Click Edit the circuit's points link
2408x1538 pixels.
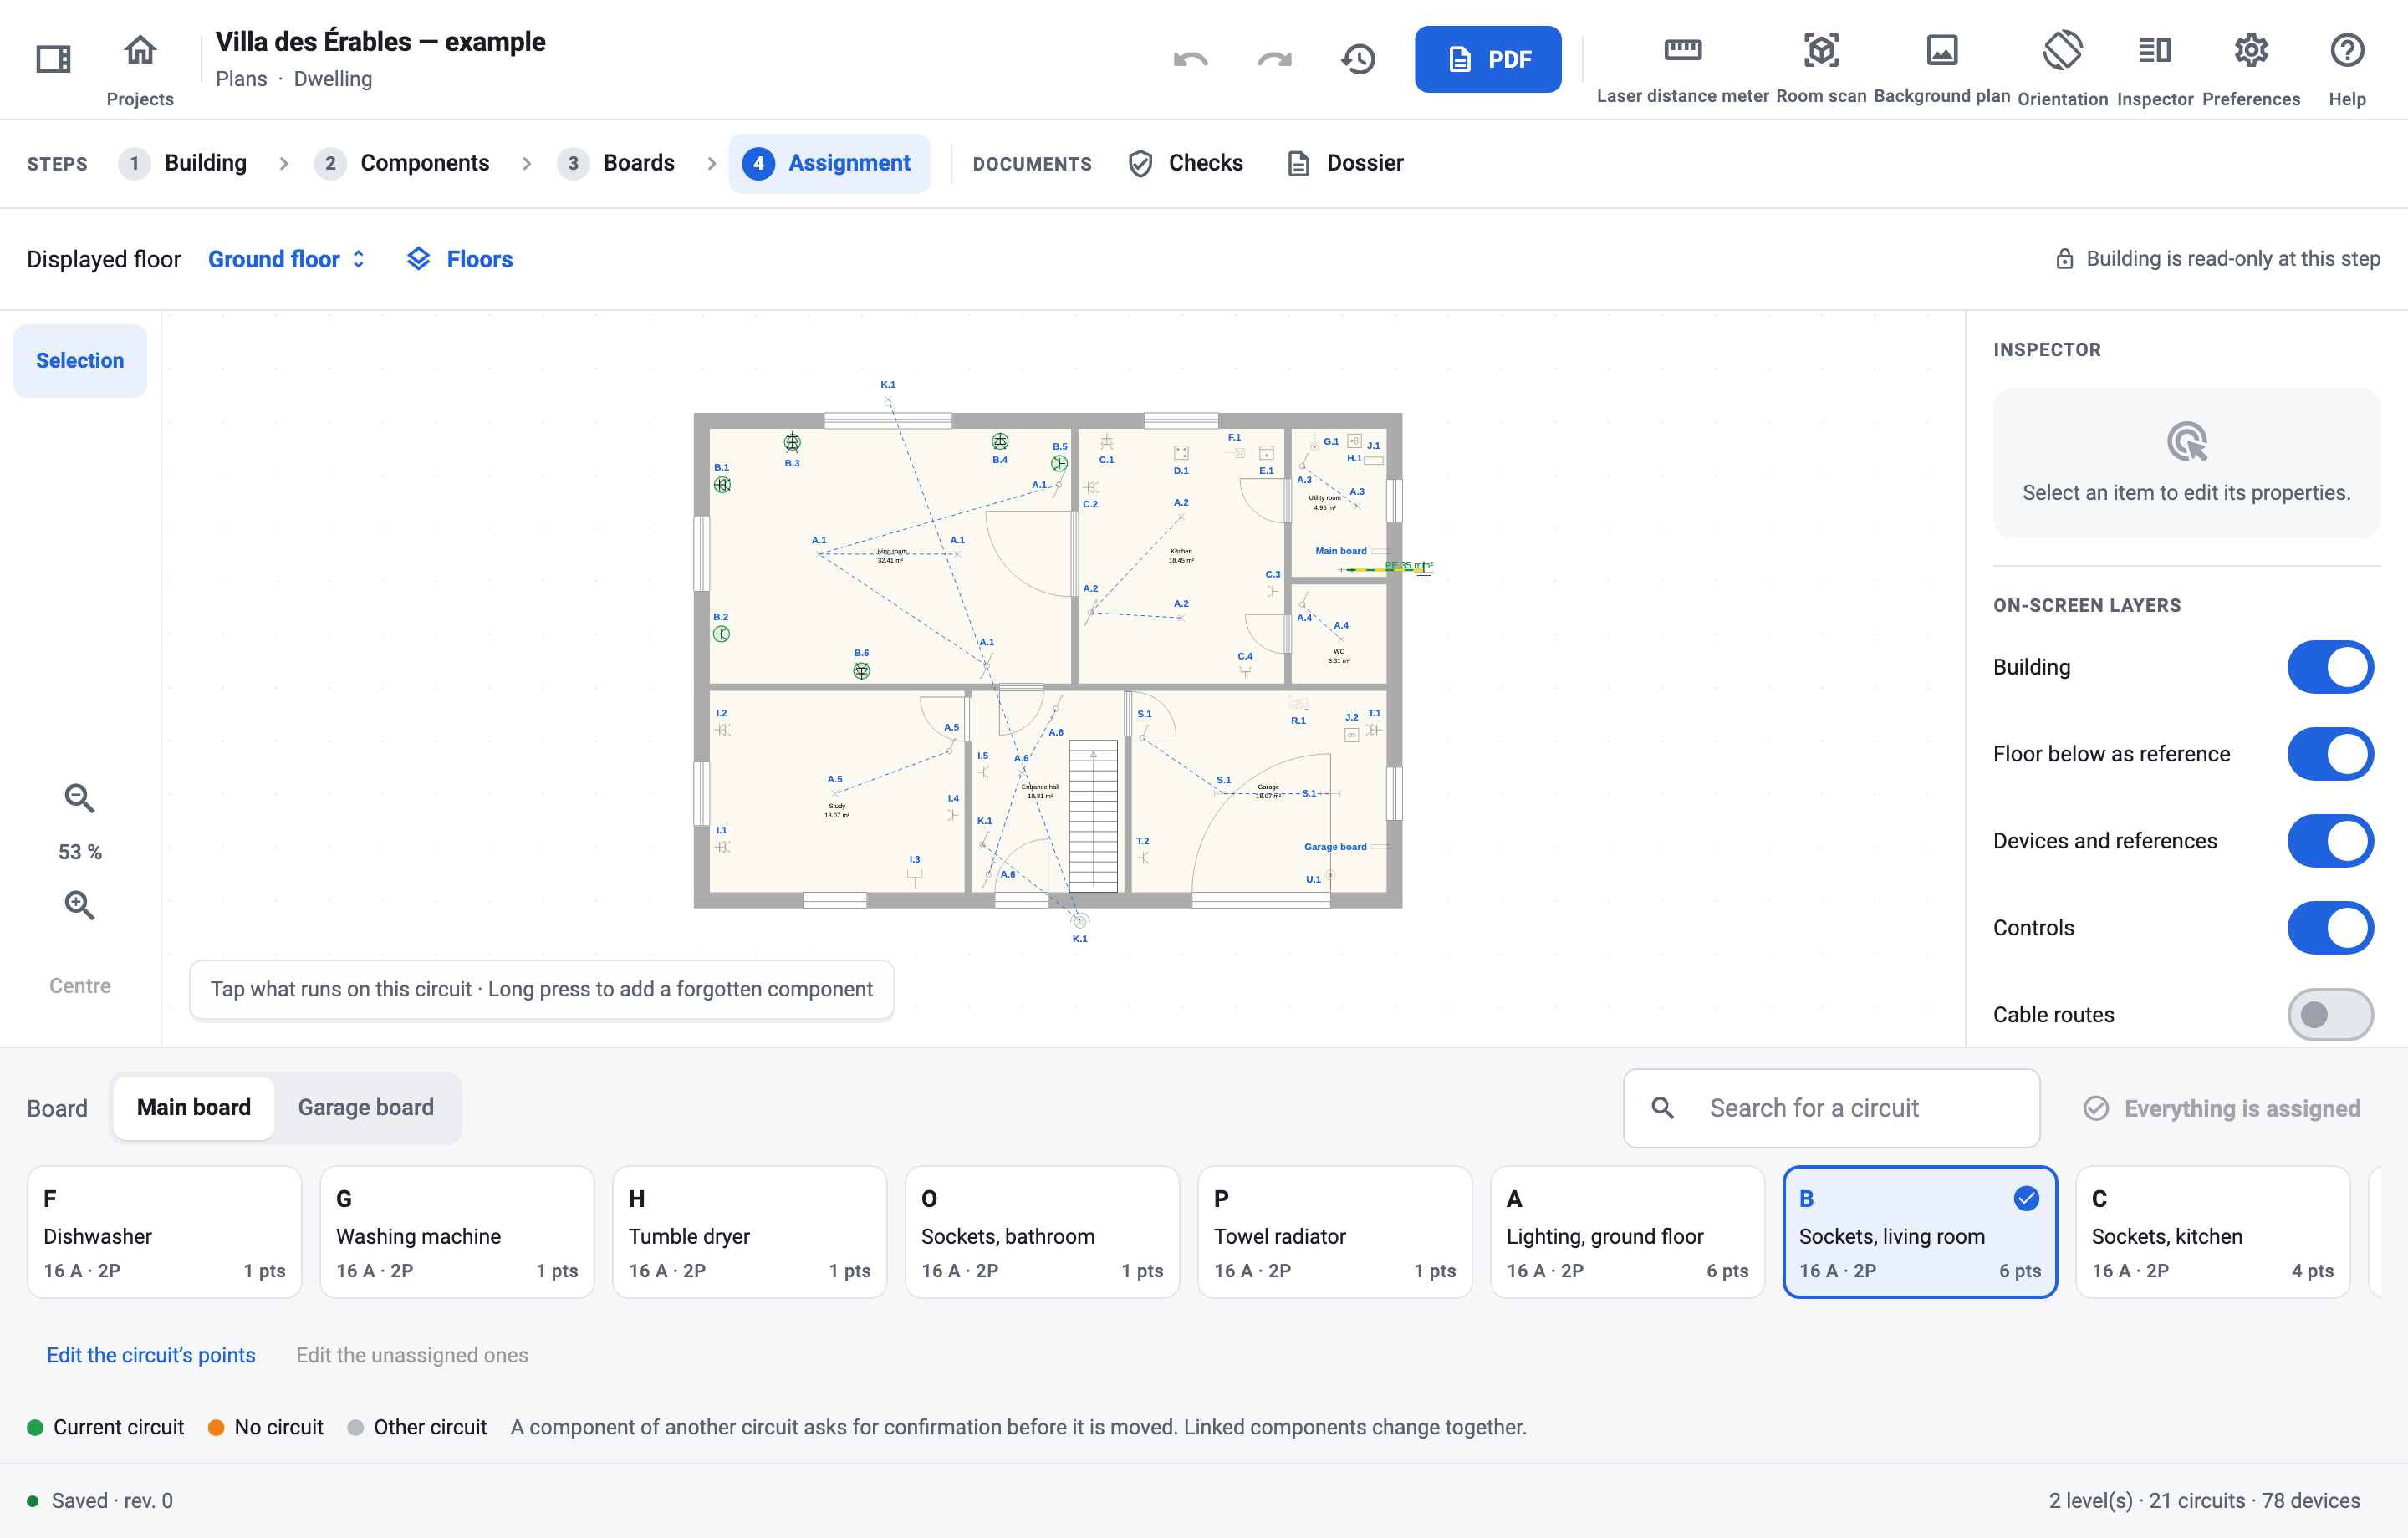pyautogui.click(x=151, y=1354)
